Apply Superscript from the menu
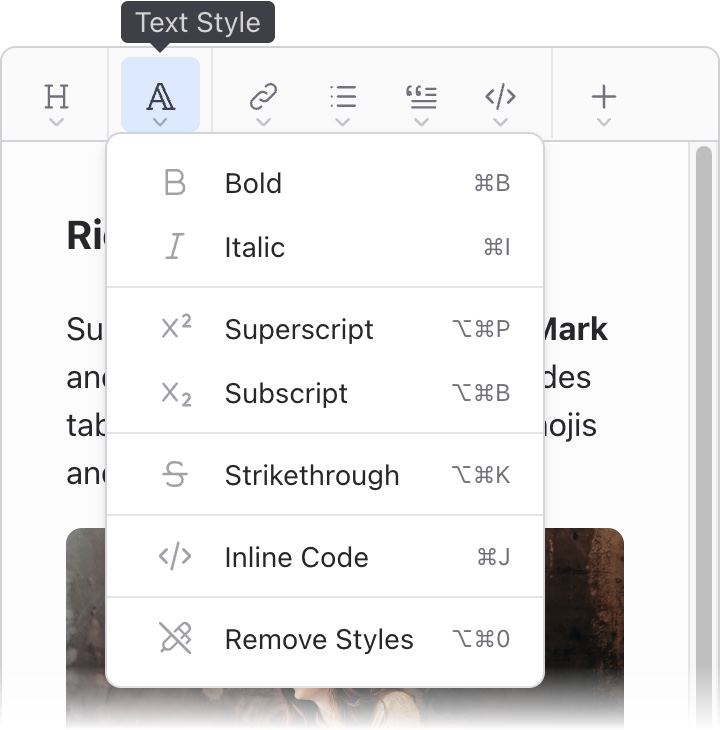The width and height of the screenshot is (720, 730). pyautogui.click(x=325, y=329)
